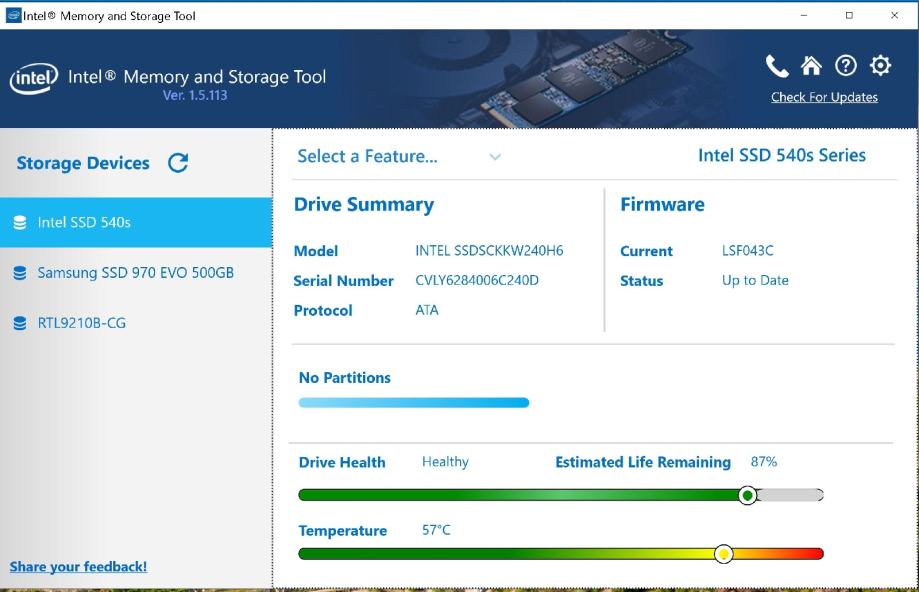The image size is (919, 592).
Task: Click the serial number CVLY6284006C240D
Action: [x=477, y=280]
